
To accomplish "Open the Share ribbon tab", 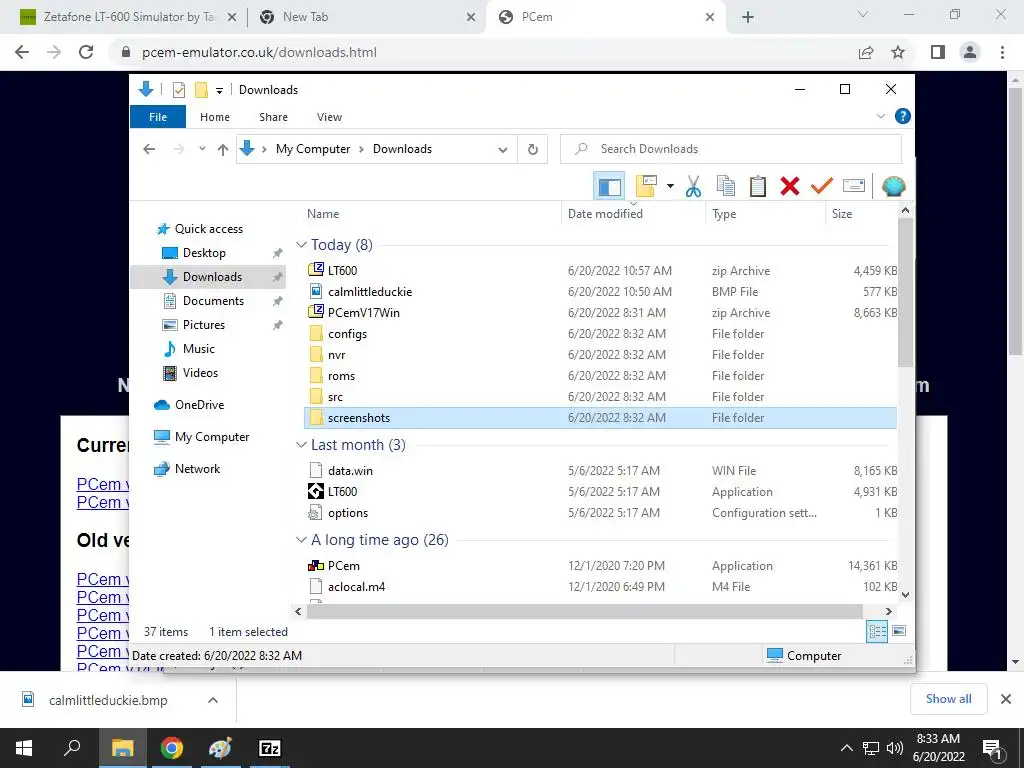I will tap(273, 117).
